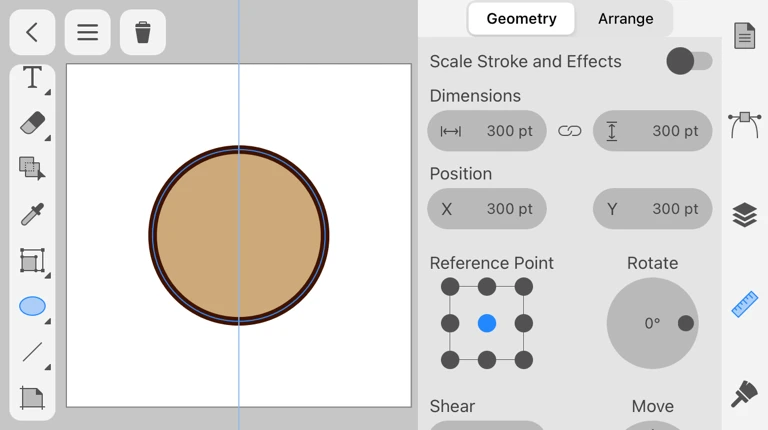
Task: Set the center reference point
Action: [x=487, y=323]
